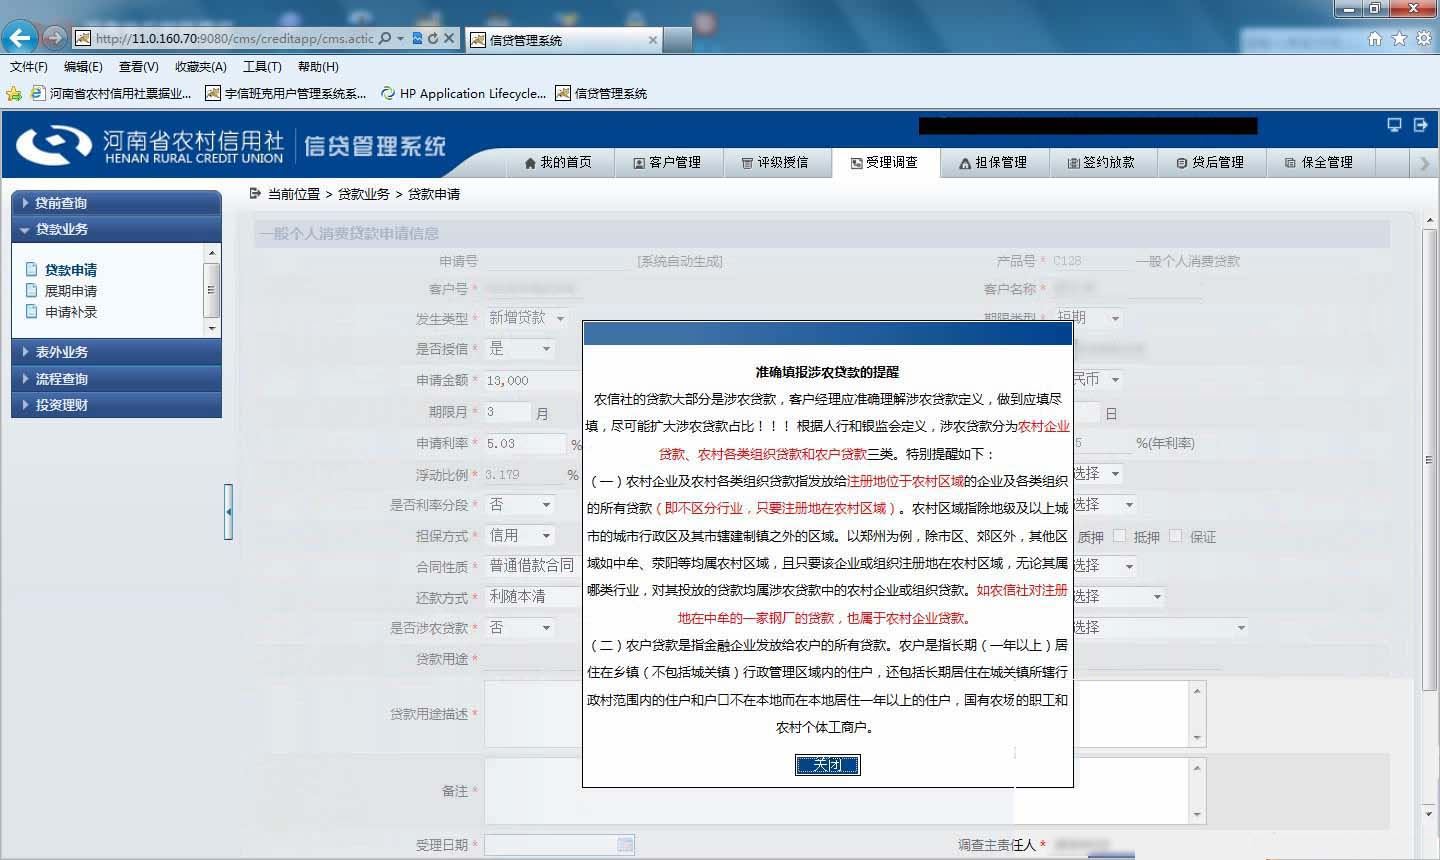Click the 申请金额 field showing 13,000
Viewport: 1440px width, 860px height.
533,381
